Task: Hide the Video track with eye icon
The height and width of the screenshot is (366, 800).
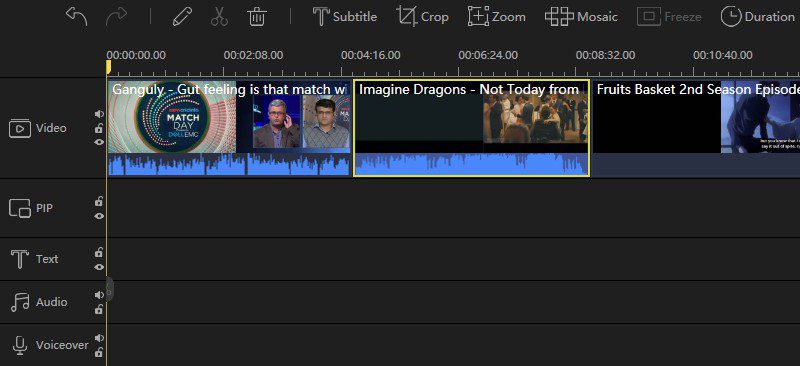Action: pos(99,142)
